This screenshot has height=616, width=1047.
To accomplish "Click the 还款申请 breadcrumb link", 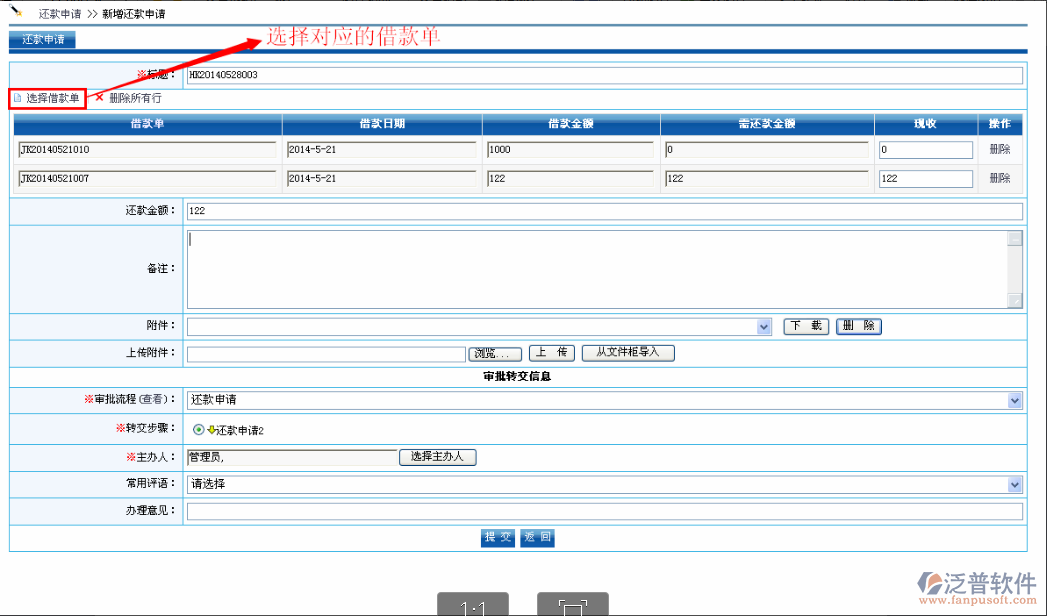I will [59, 15].
